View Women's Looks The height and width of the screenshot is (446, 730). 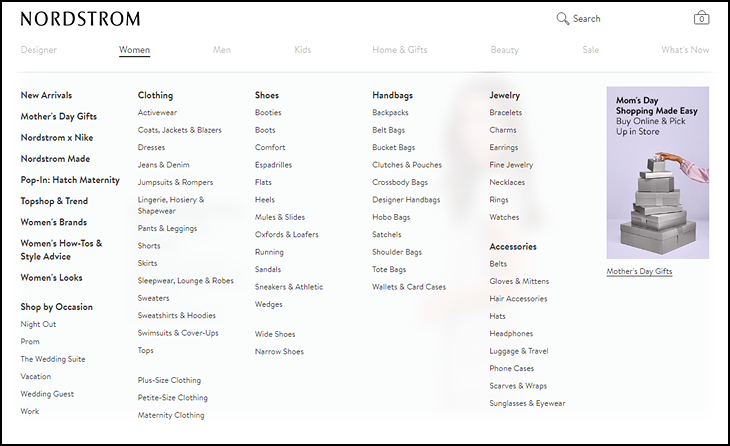click(51, 277)
